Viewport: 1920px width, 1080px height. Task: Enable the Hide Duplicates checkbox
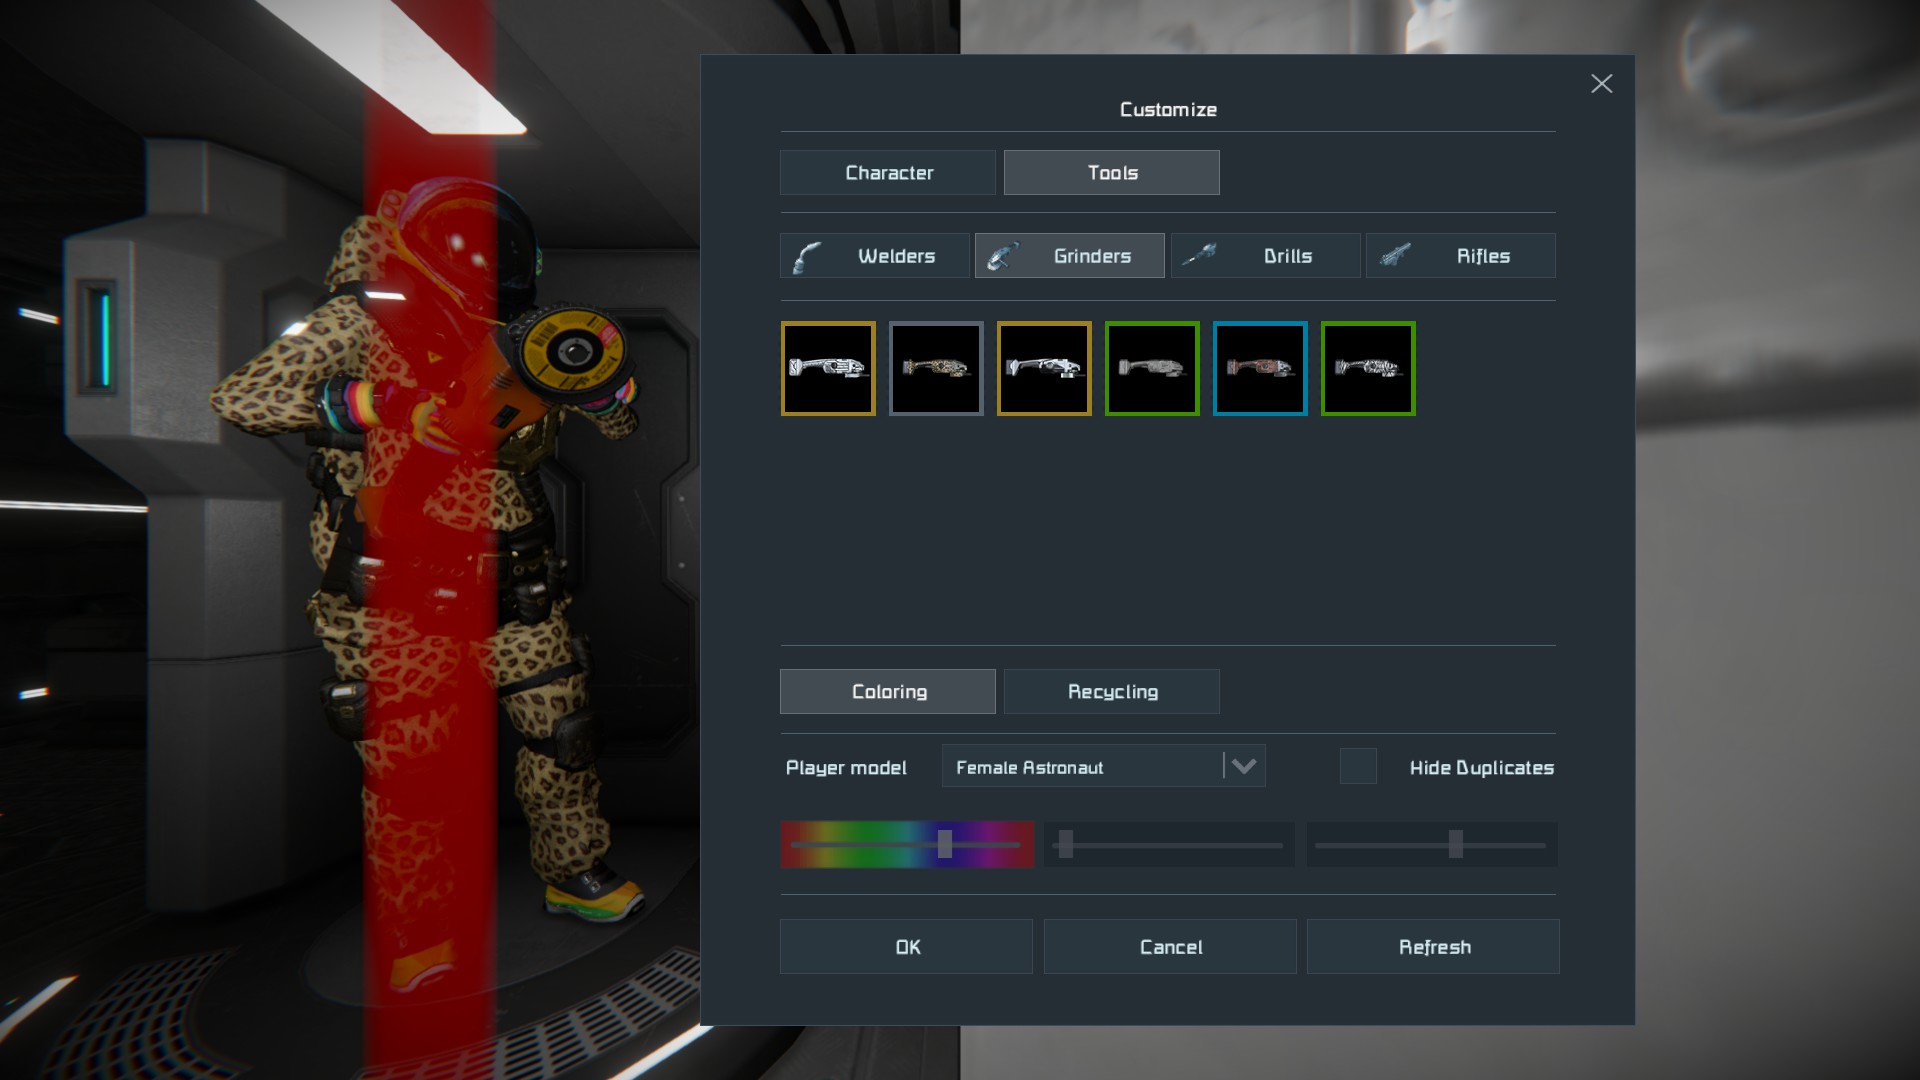1358,767
